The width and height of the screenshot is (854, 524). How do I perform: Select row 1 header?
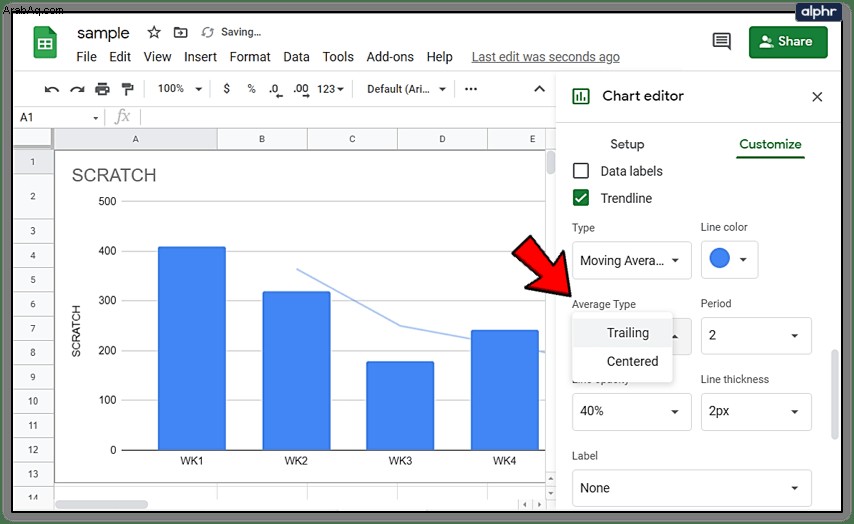pos(33,162)
